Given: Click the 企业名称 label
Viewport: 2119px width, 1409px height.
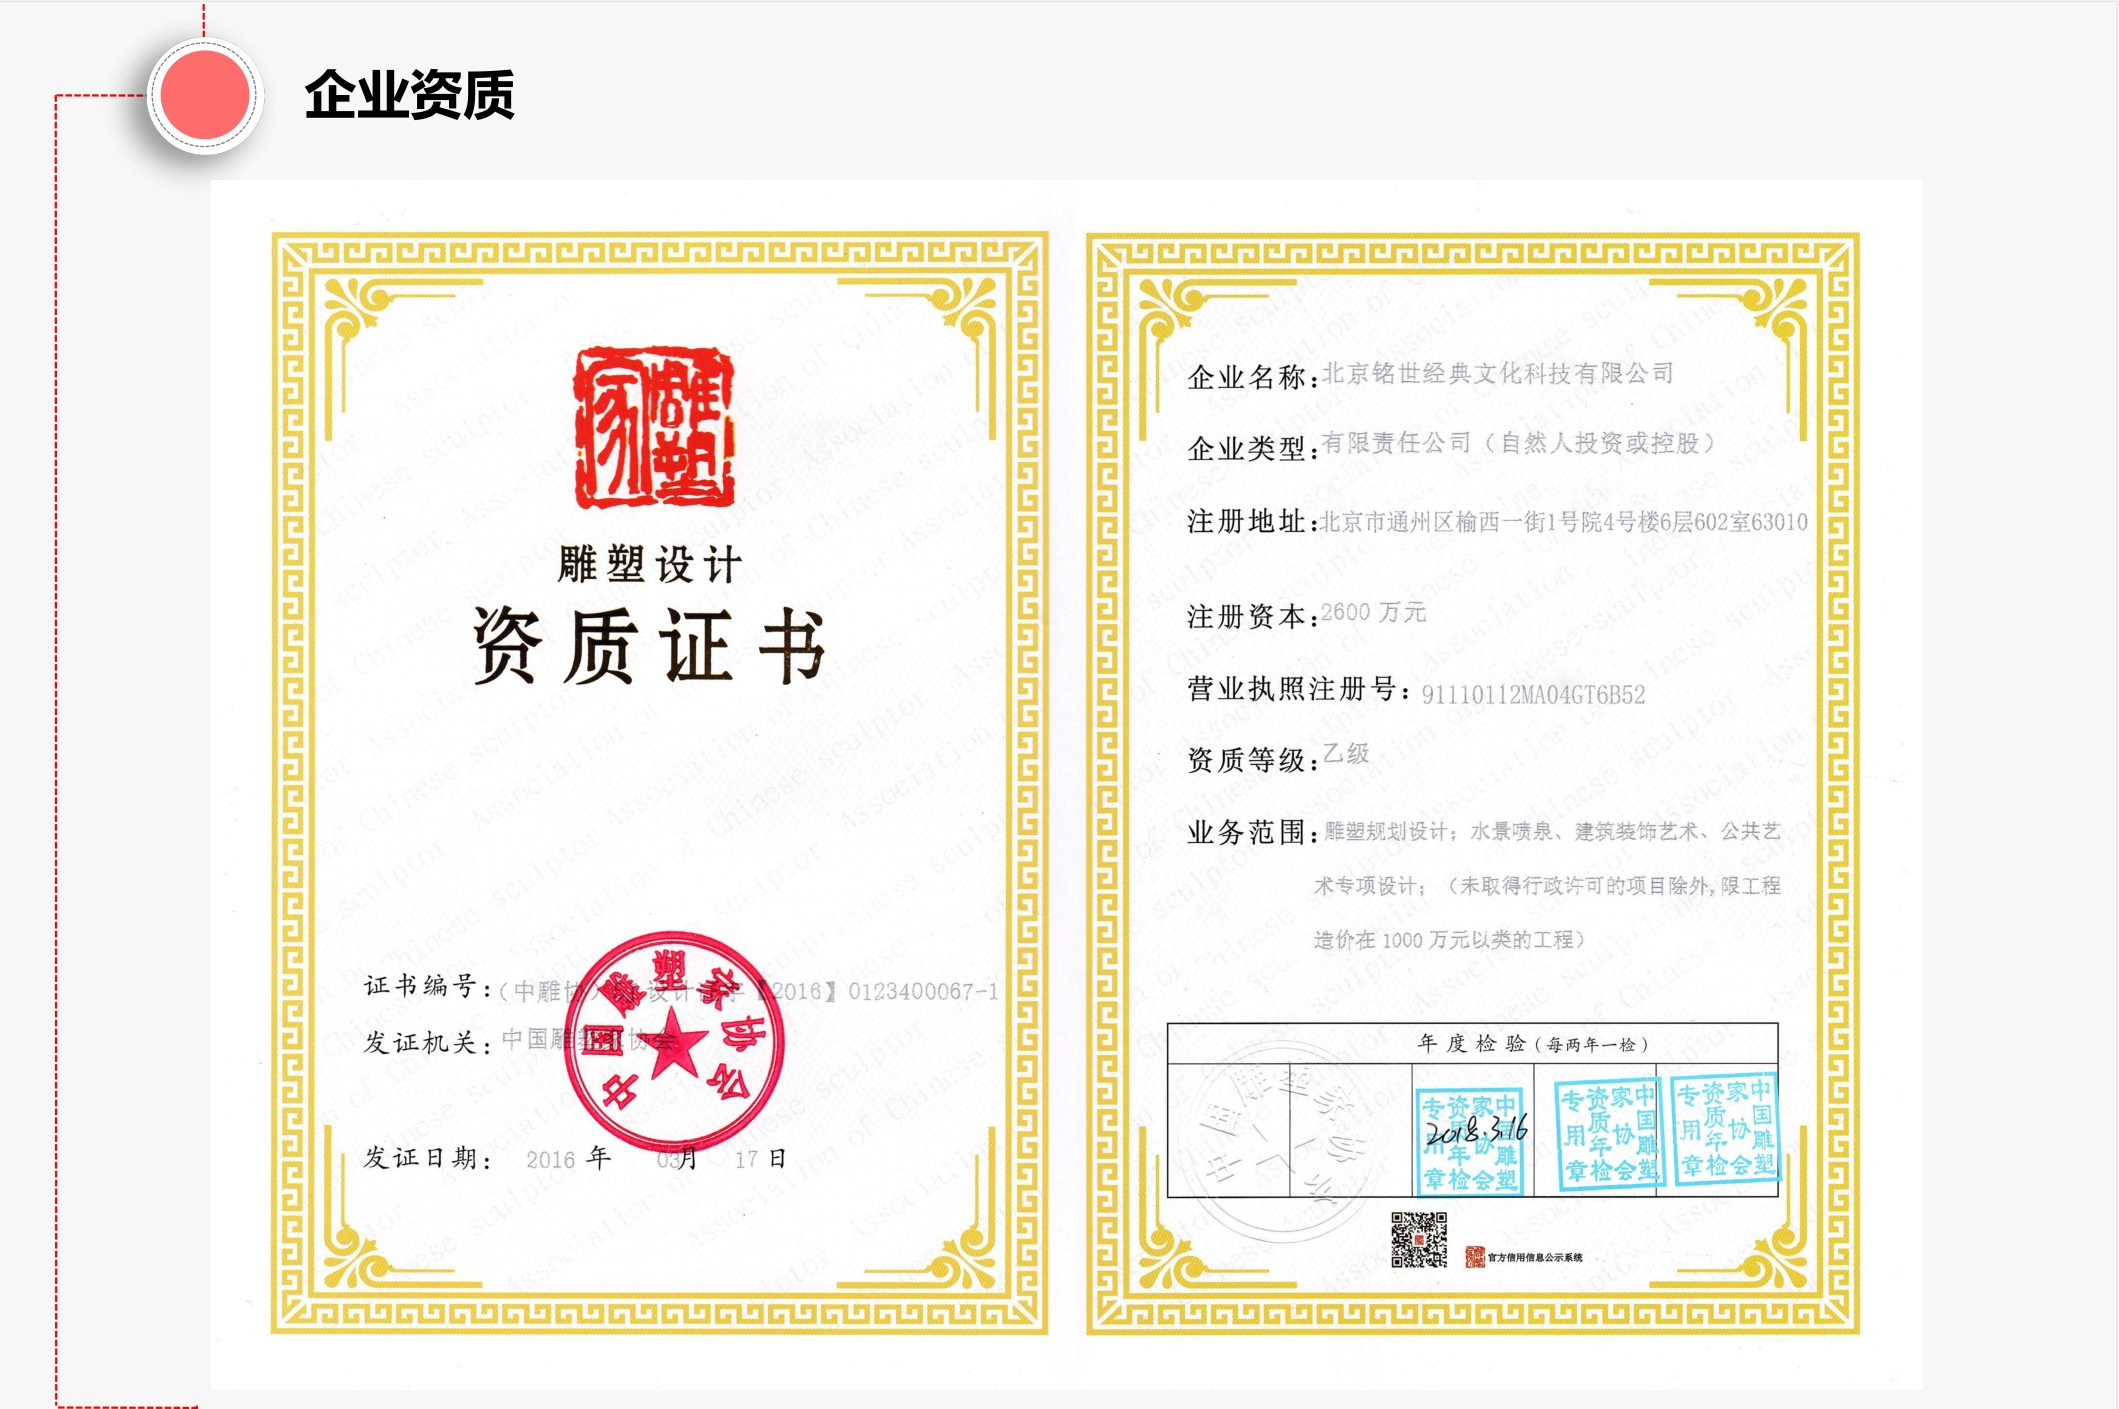Looking at the screenshot, I should pos(1246,377).
